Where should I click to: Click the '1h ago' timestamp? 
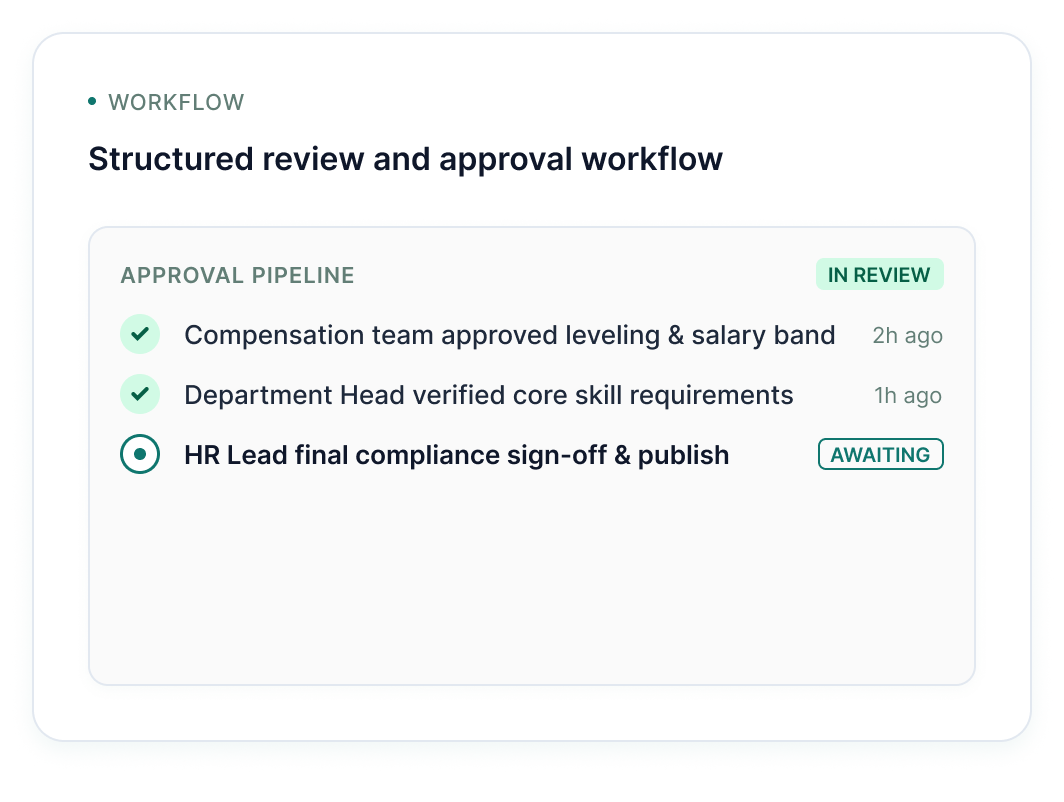(x=908, y=395)
